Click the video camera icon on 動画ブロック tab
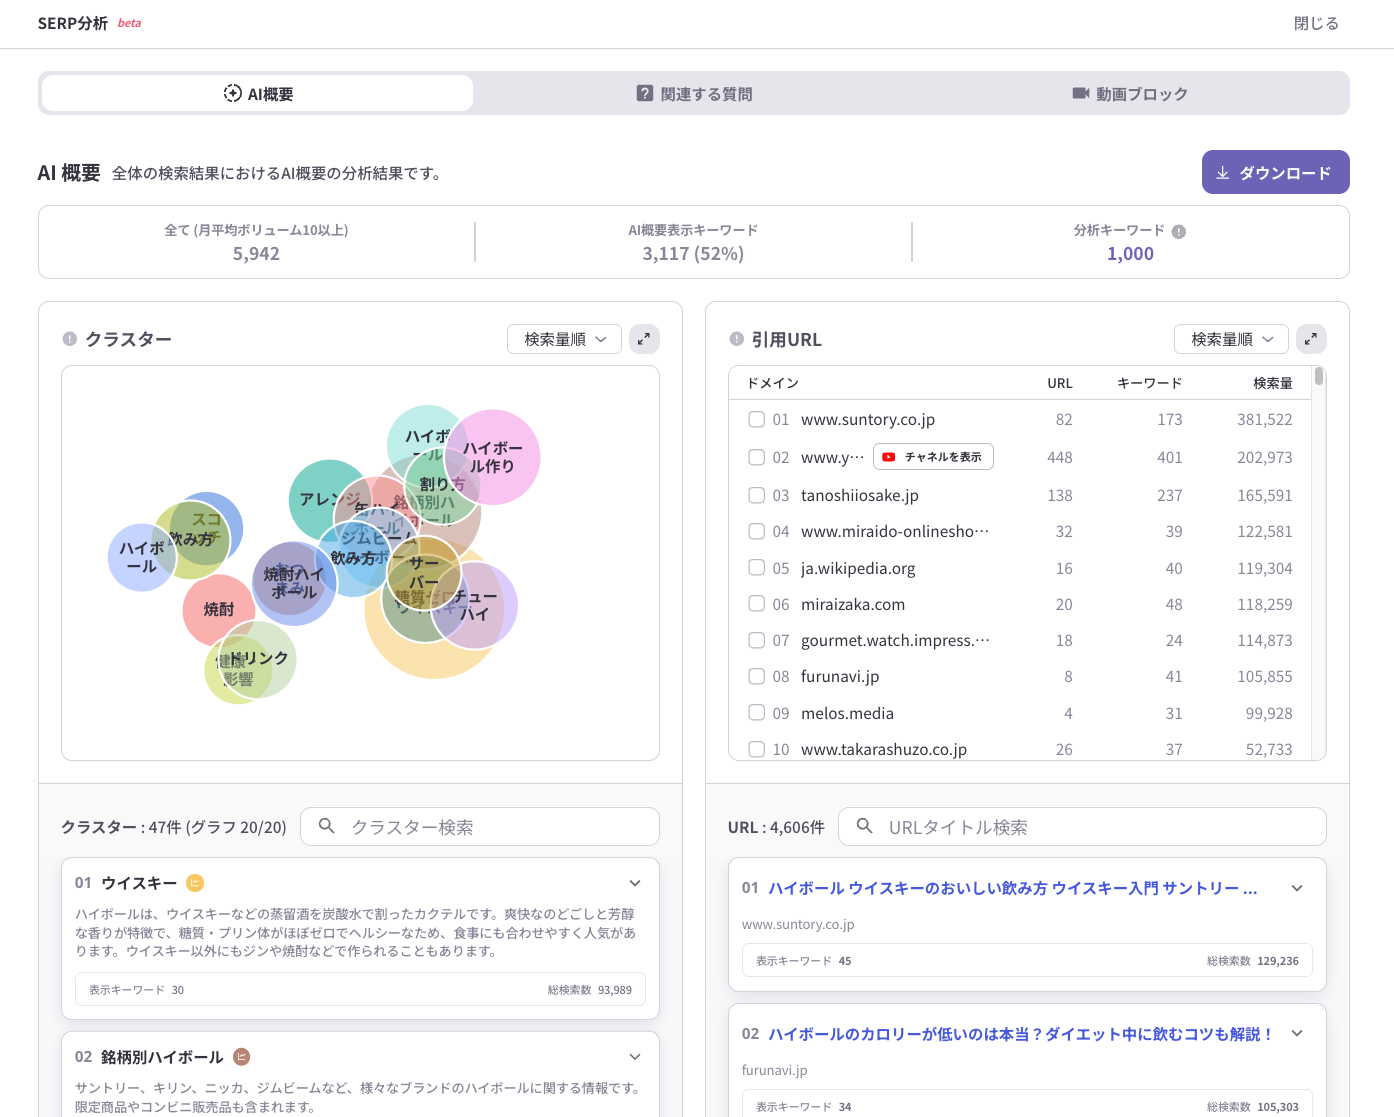Screen dimensions: 1394x1117 click(1080, 93)
